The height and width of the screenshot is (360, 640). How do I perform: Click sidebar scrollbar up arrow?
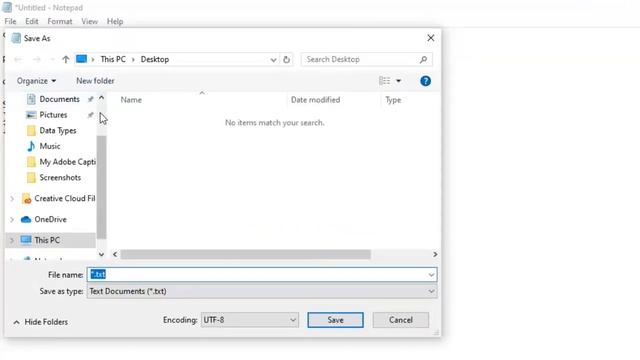[x=101, y=98]
